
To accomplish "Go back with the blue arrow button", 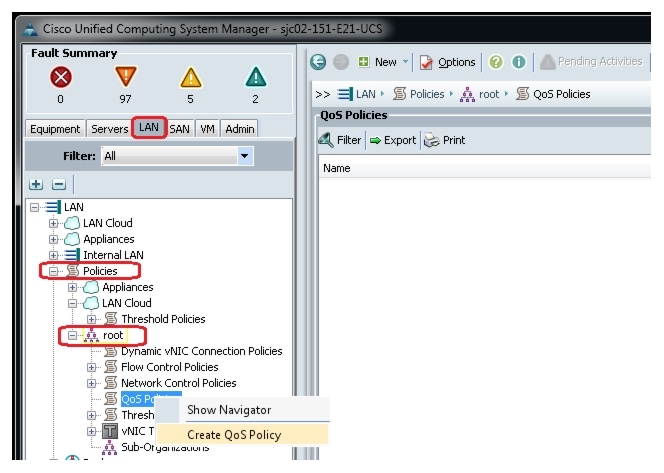I will click(318, 62).
